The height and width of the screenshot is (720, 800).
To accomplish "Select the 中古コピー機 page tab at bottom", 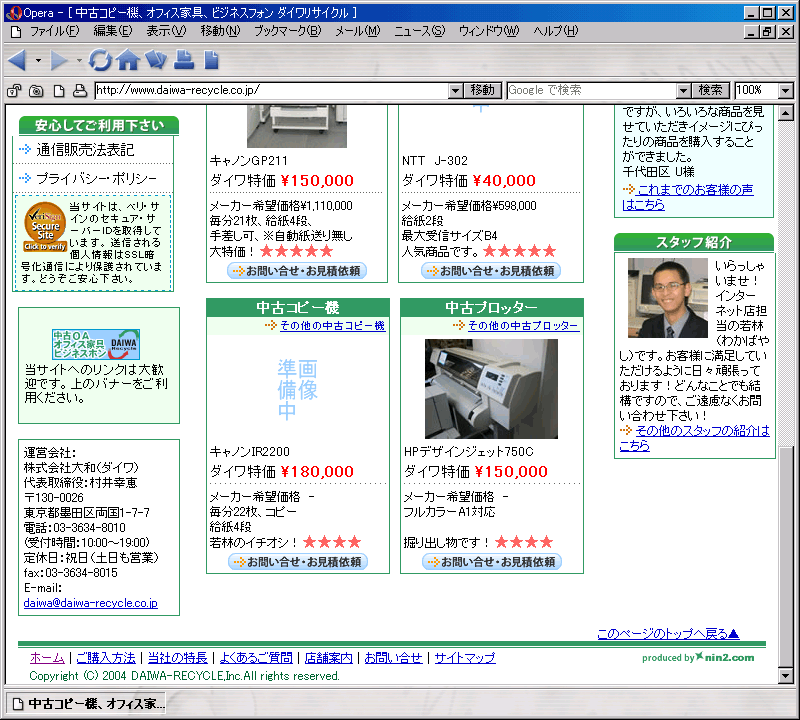I will point(87,704).
